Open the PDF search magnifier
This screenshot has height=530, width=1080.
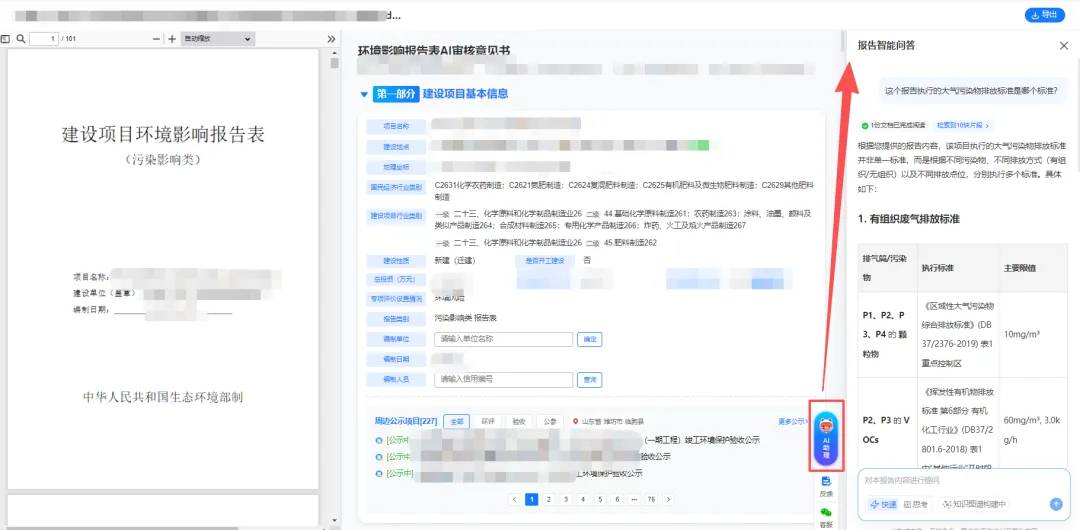(x=21, y=39)
